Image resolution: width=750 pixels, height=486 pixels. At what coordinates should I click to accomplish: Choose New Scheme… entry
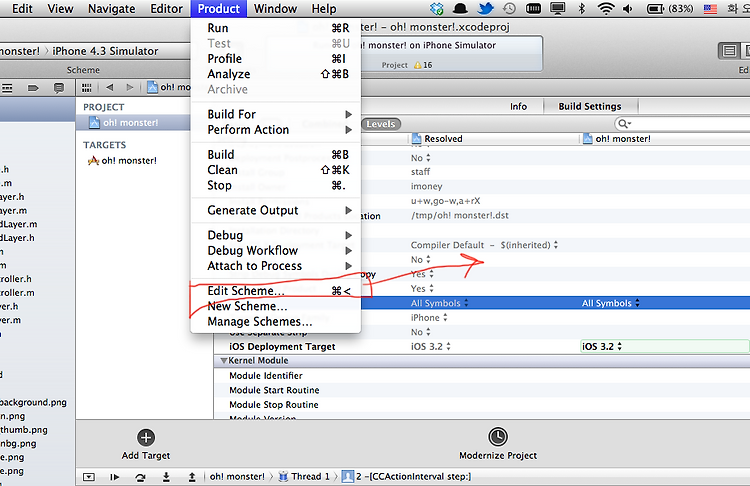[276, 306]
